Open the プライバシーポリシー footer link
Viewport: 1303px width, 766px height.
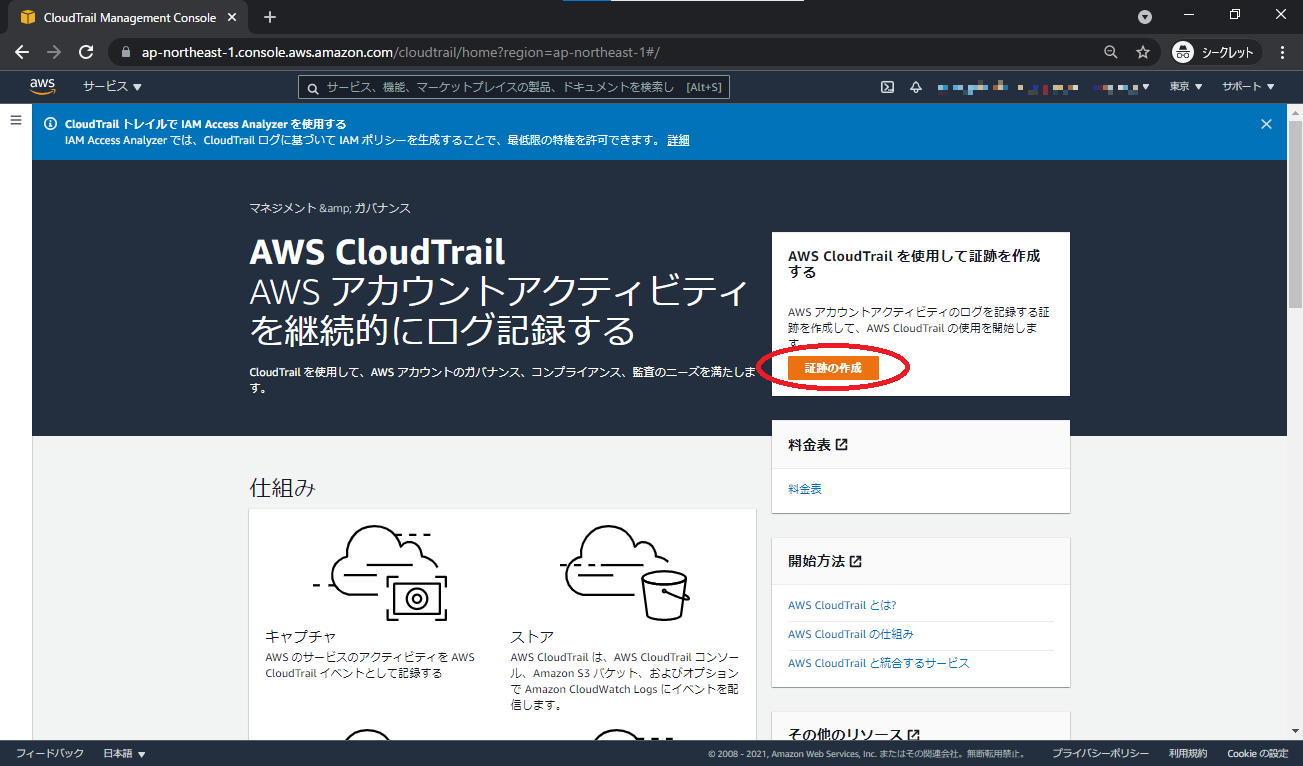coord(1100,753)
